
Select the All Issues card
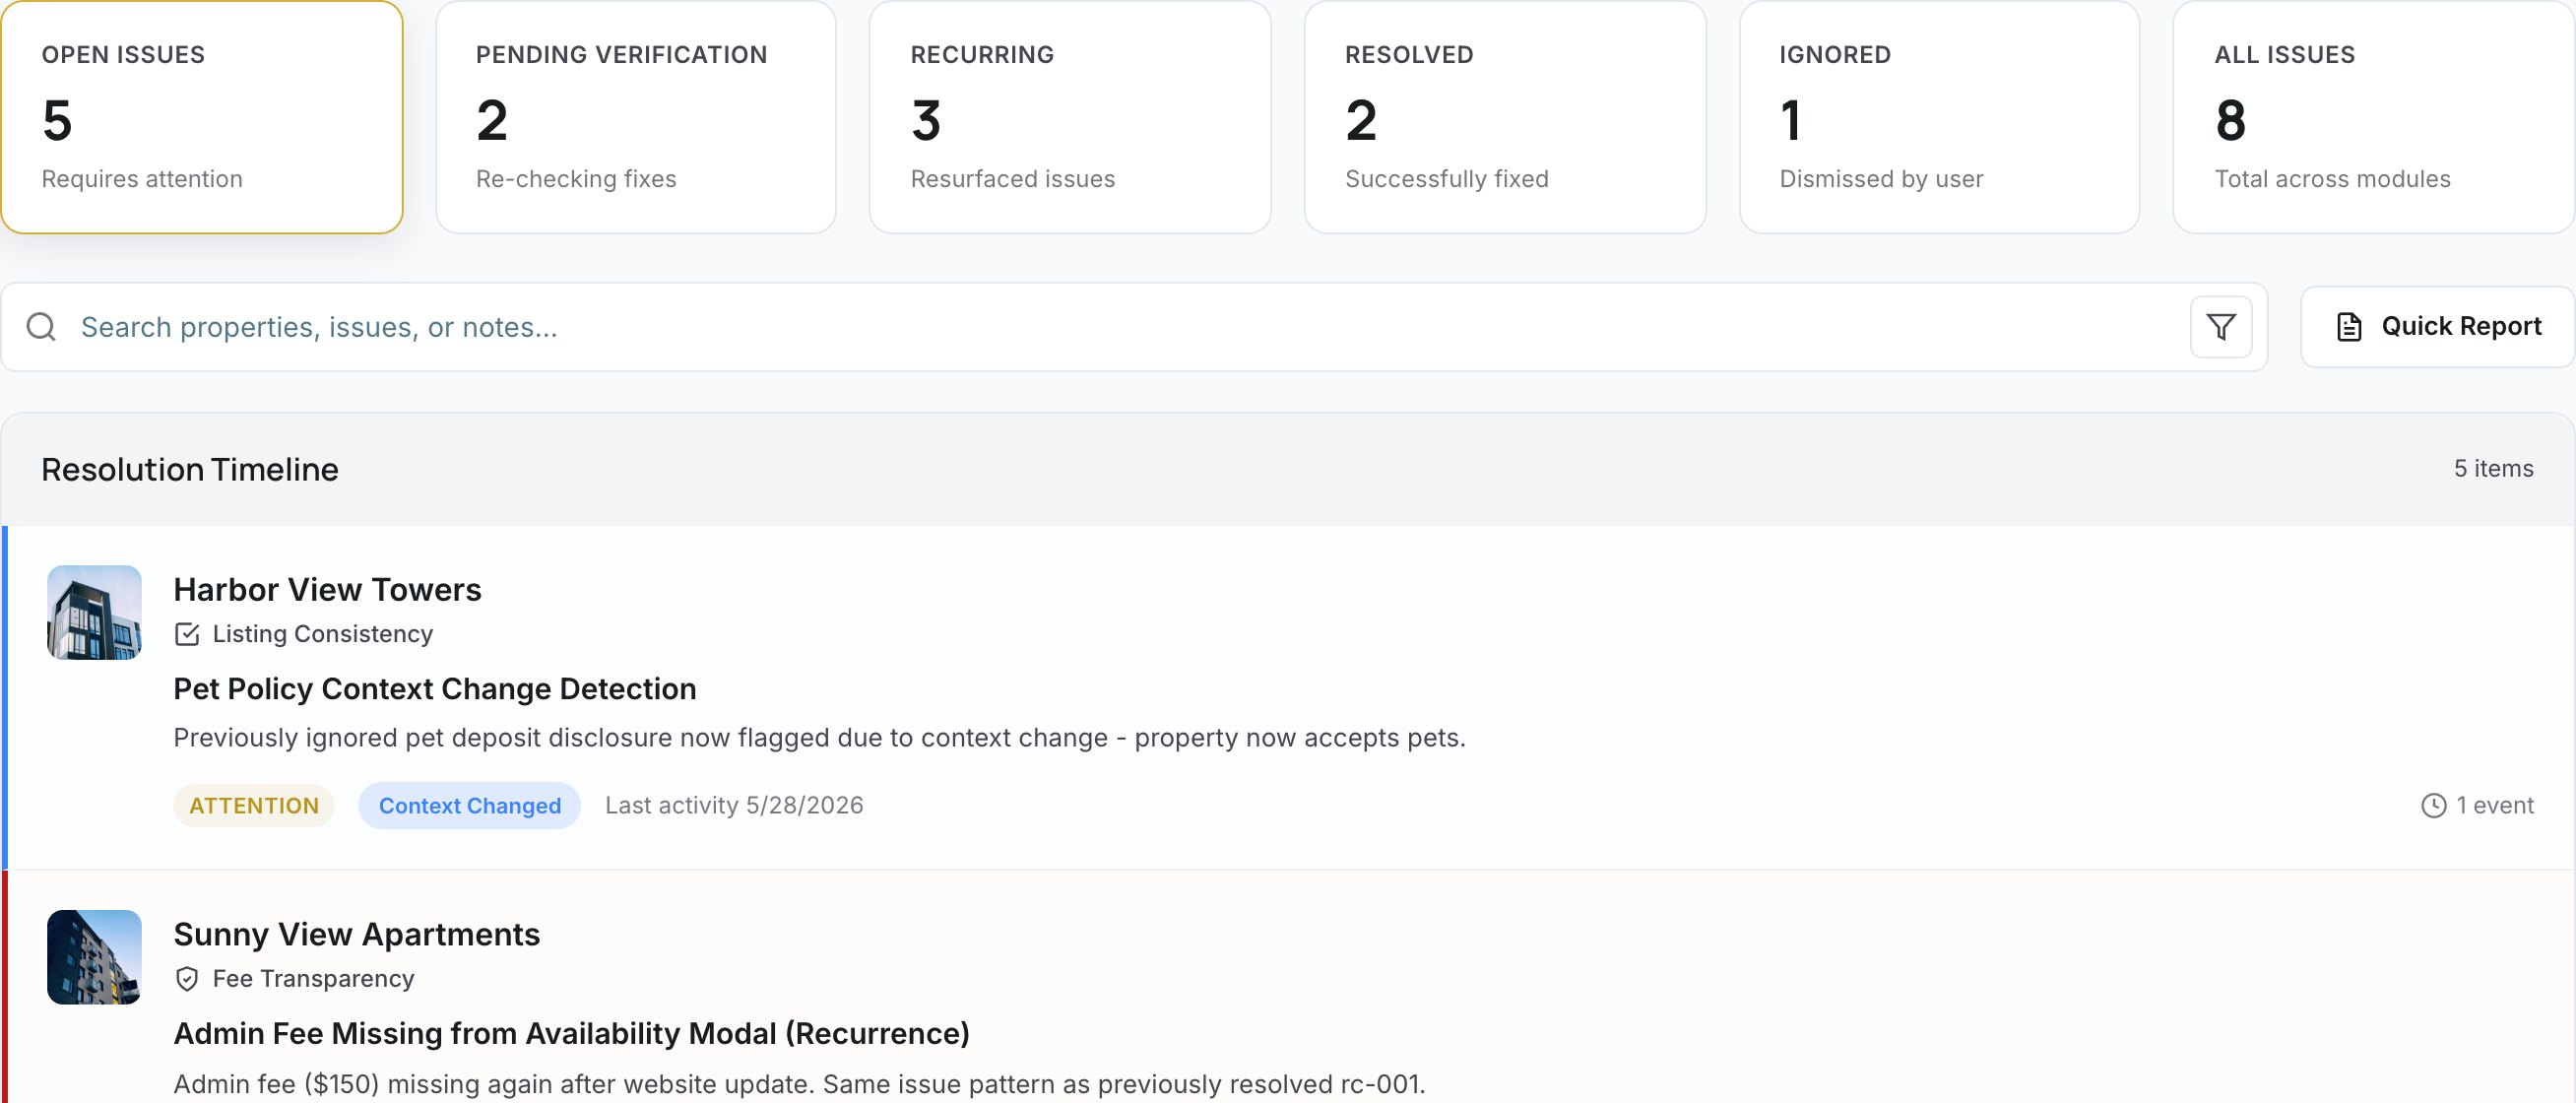point(2374,117)
